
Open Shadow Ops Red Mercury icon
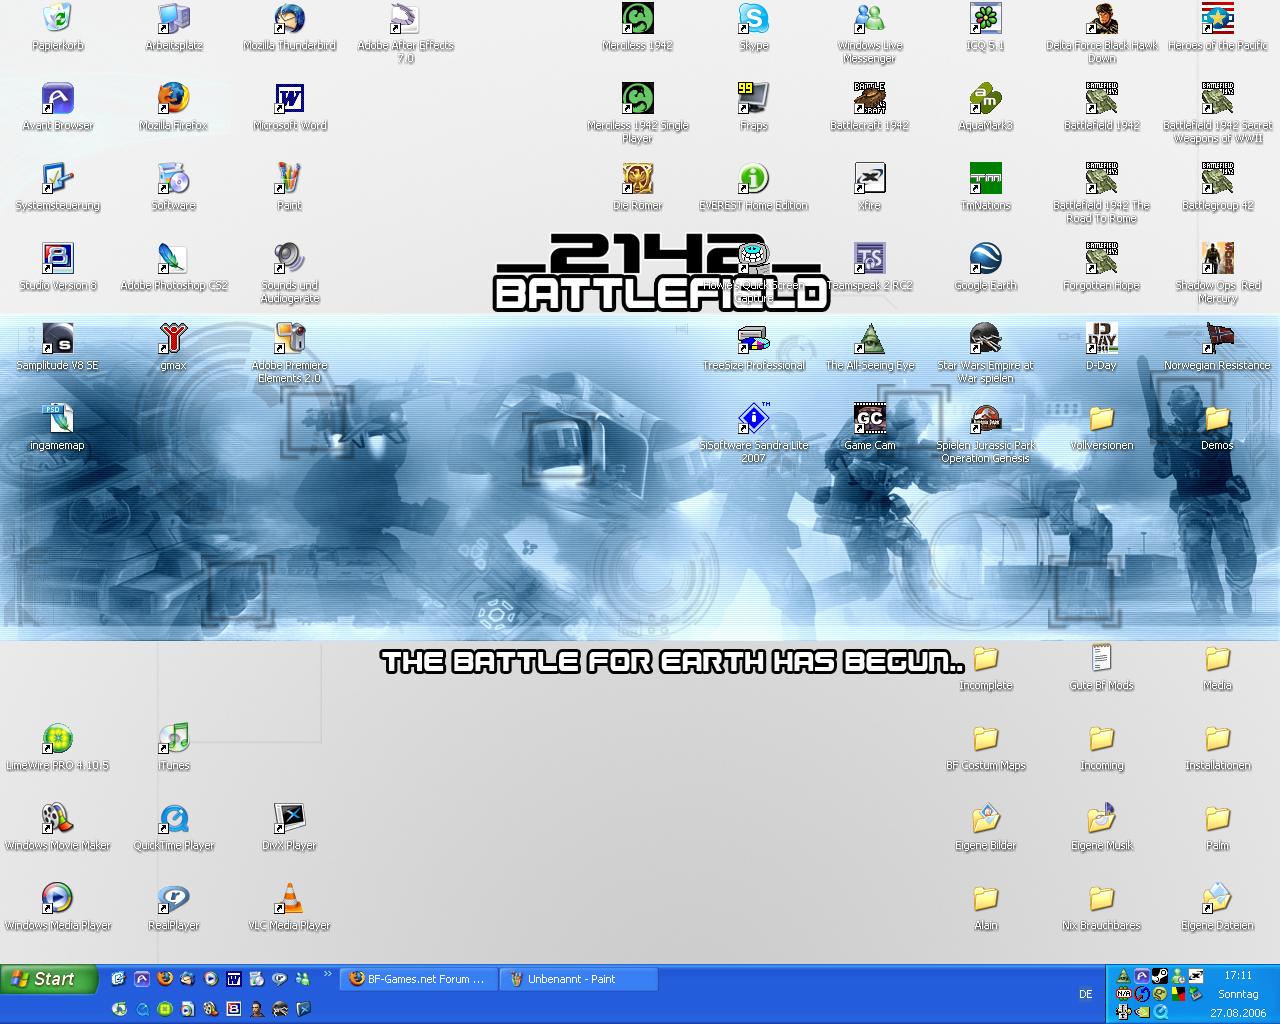(1218, 258)
